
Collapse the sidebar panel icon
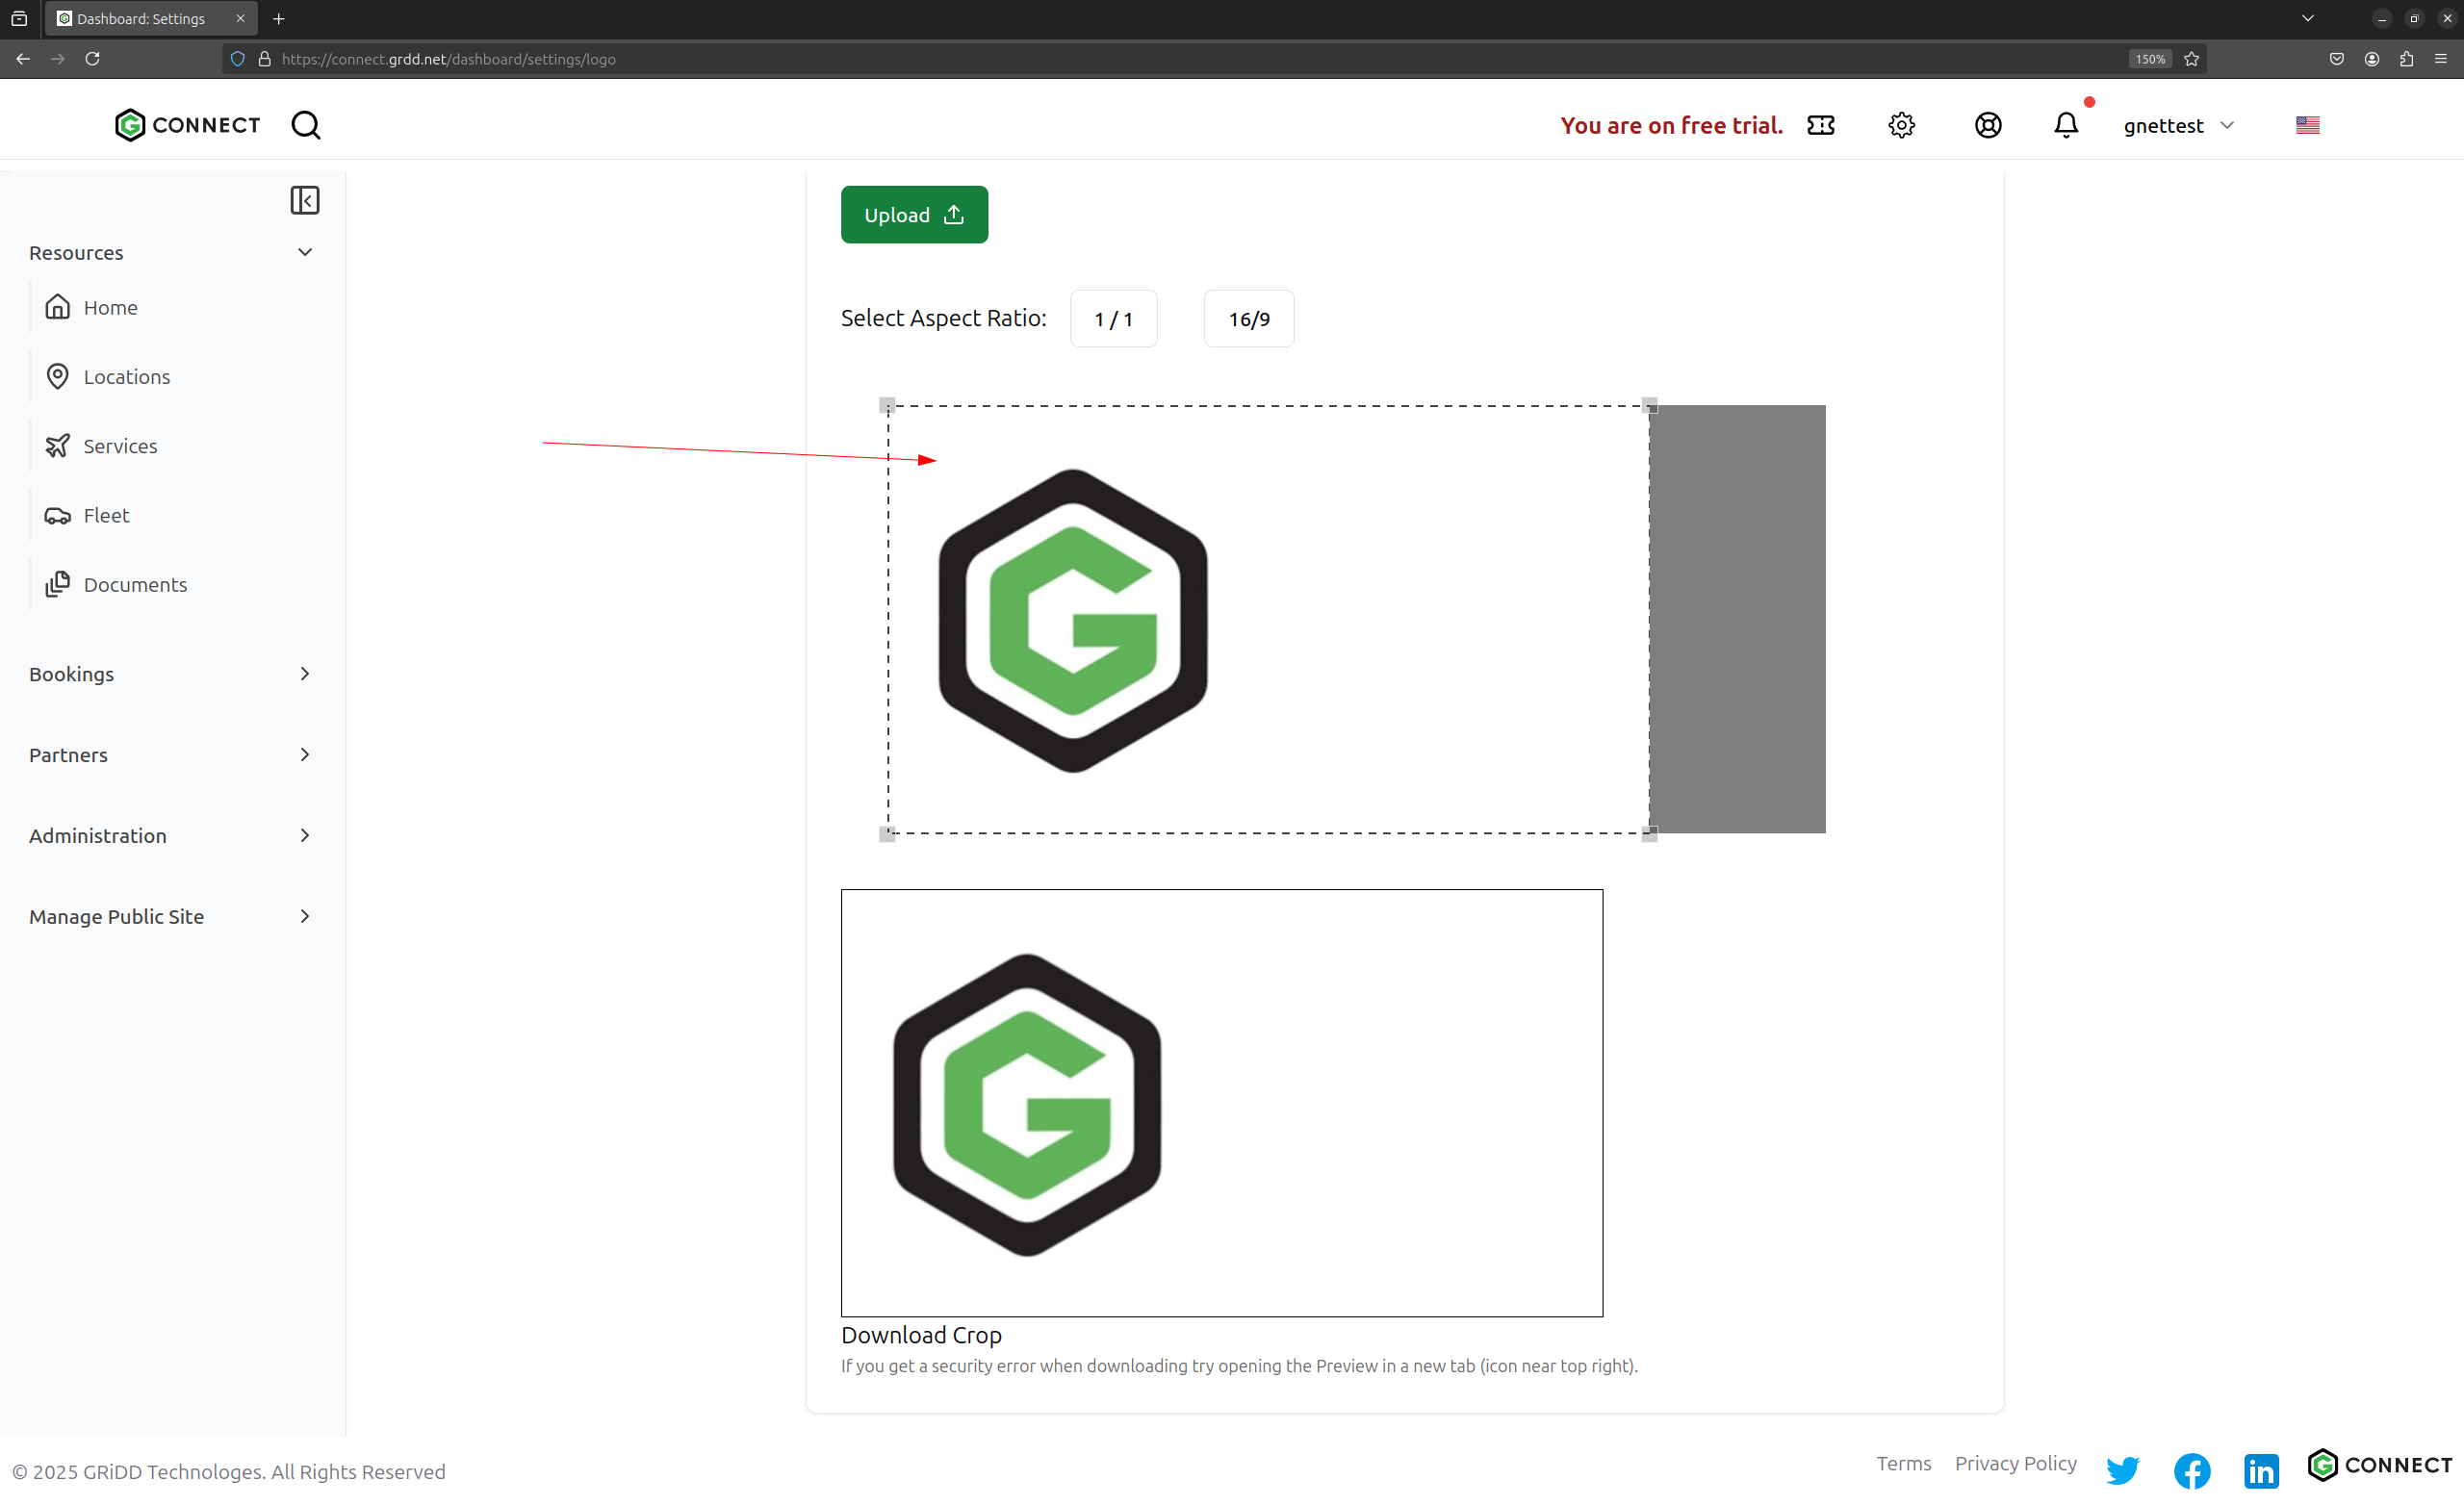click(304, 200)
